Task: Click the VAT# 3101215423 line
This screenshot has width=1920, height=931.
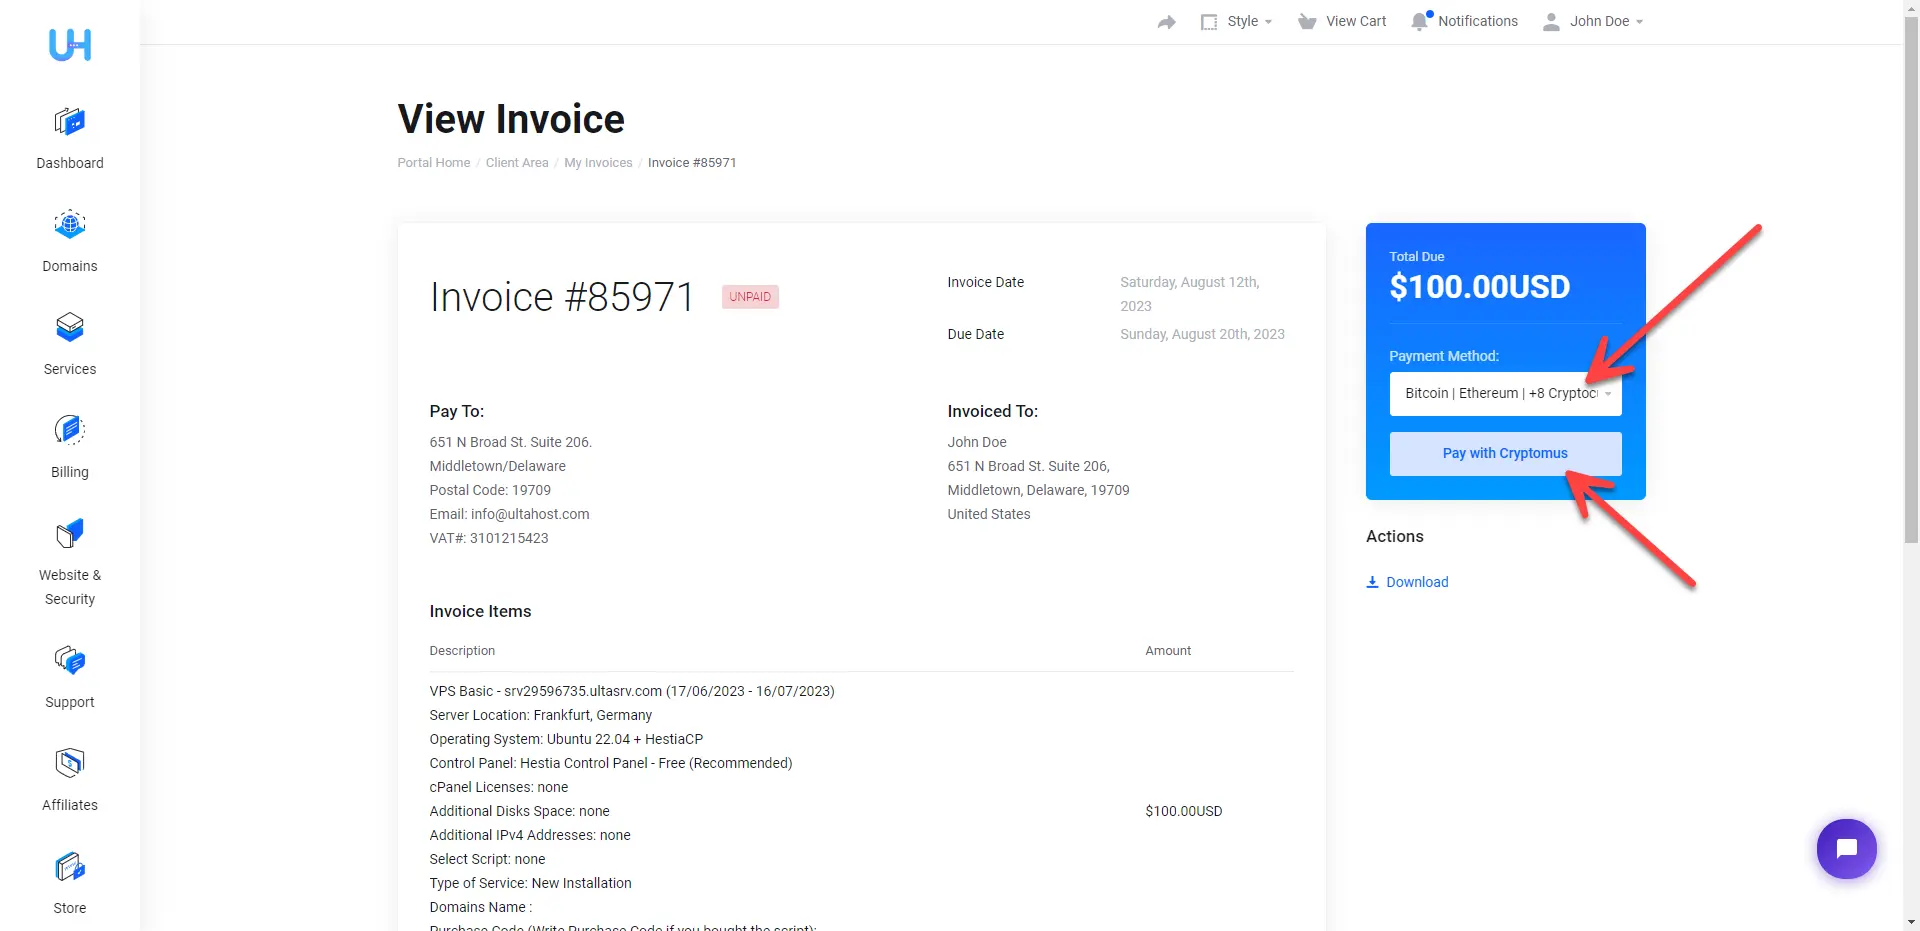Action: pyautogui.click(x=488, y=538)
